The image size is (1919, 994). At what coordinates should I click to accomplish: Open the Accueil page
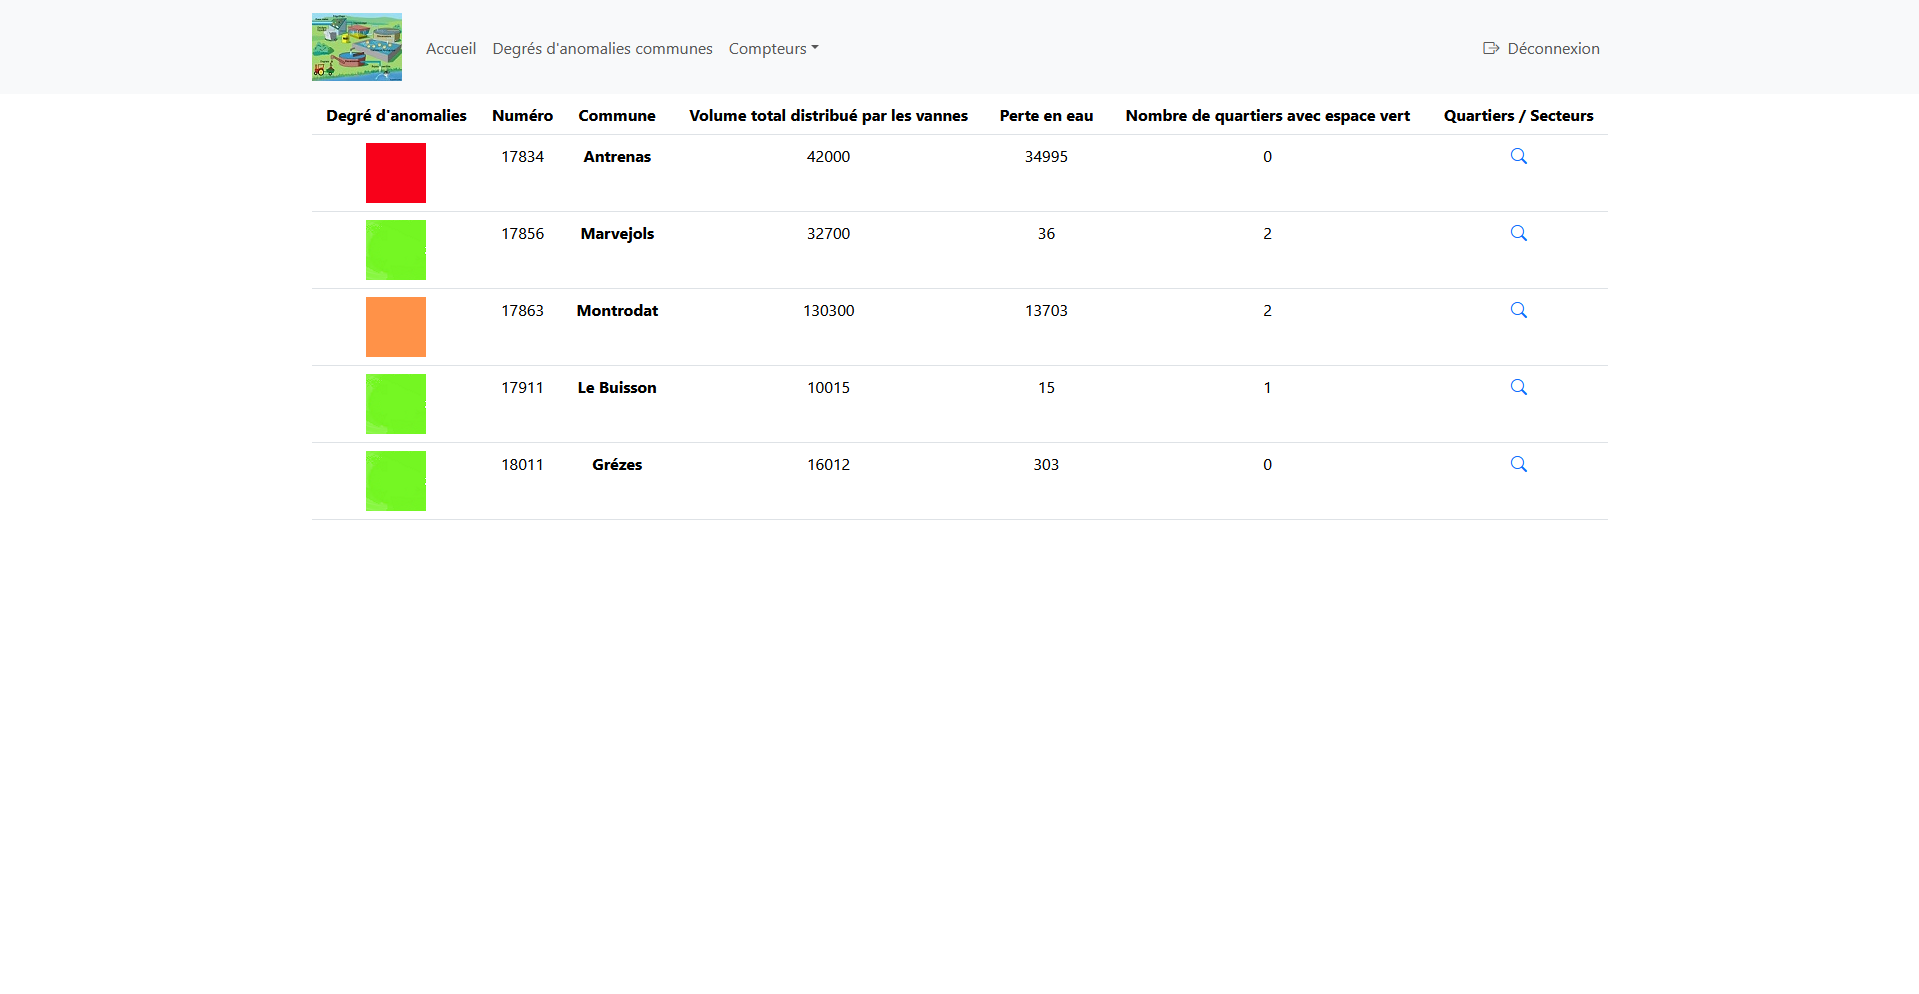coord(450,48)
